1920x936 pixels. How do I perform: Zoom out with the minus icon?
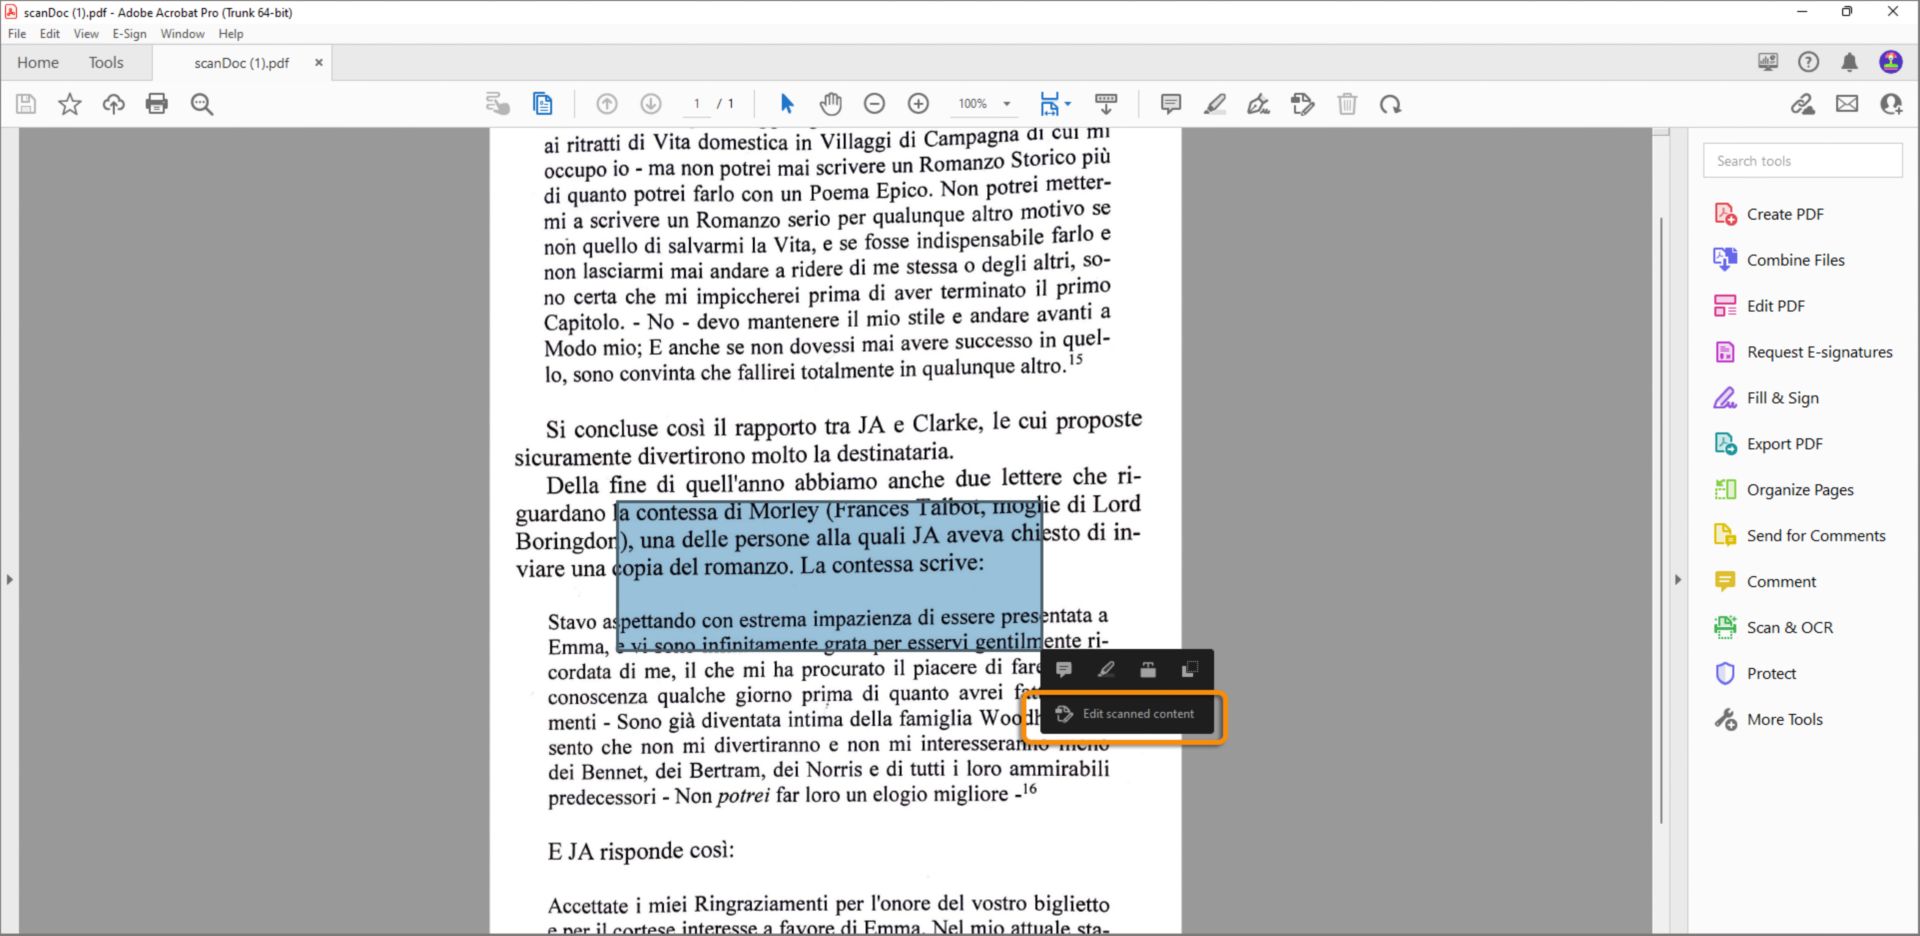874,103
